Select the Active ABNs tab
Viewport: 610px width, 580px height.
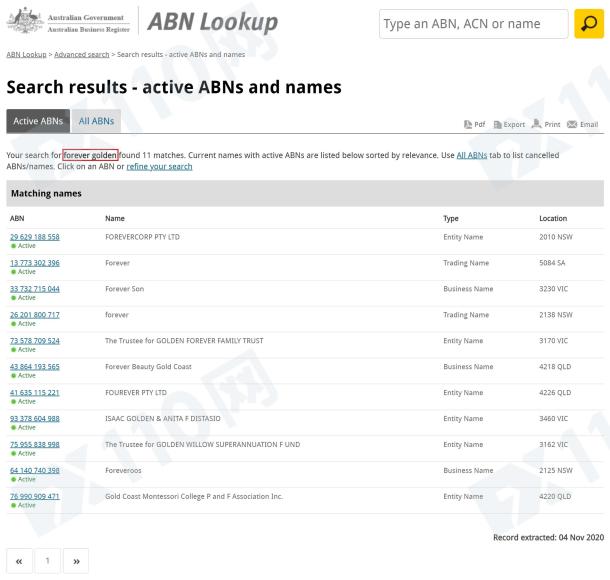38,121
